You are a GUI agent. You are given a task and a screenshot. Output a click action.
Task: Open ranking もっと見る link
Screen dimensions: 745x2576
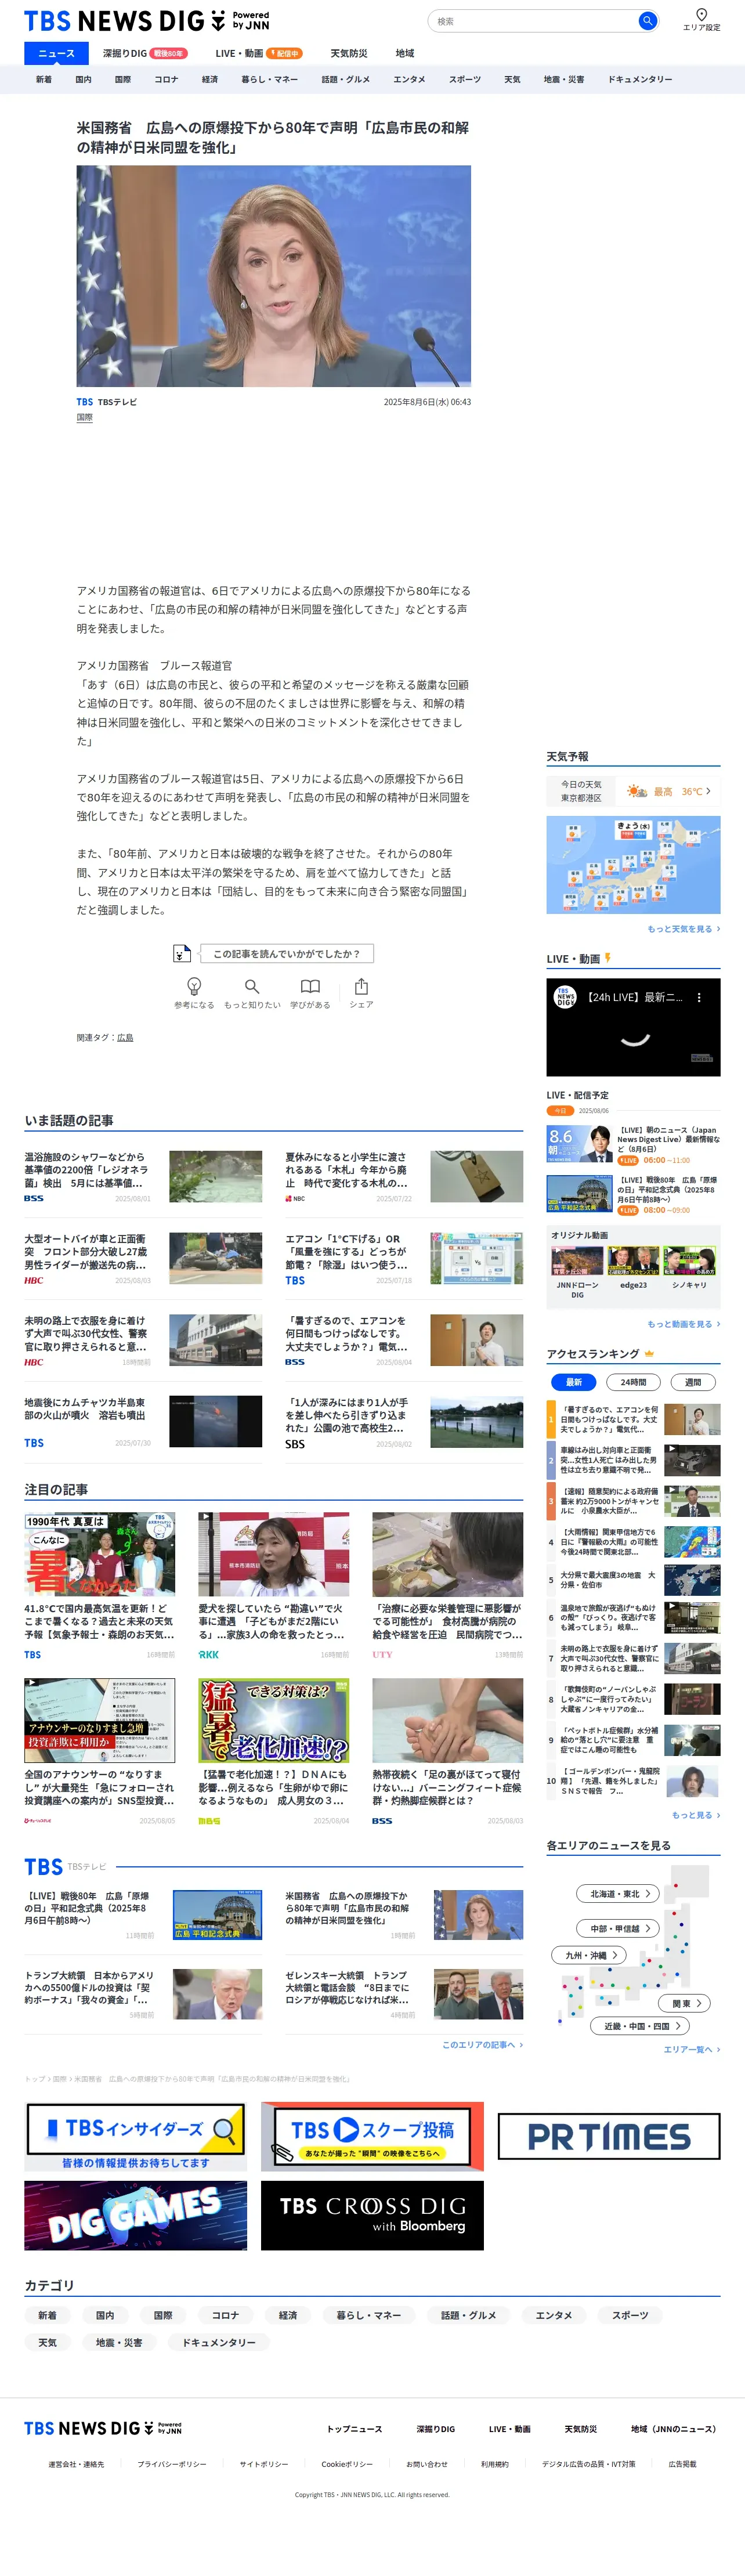click(x=696, y=1815)
